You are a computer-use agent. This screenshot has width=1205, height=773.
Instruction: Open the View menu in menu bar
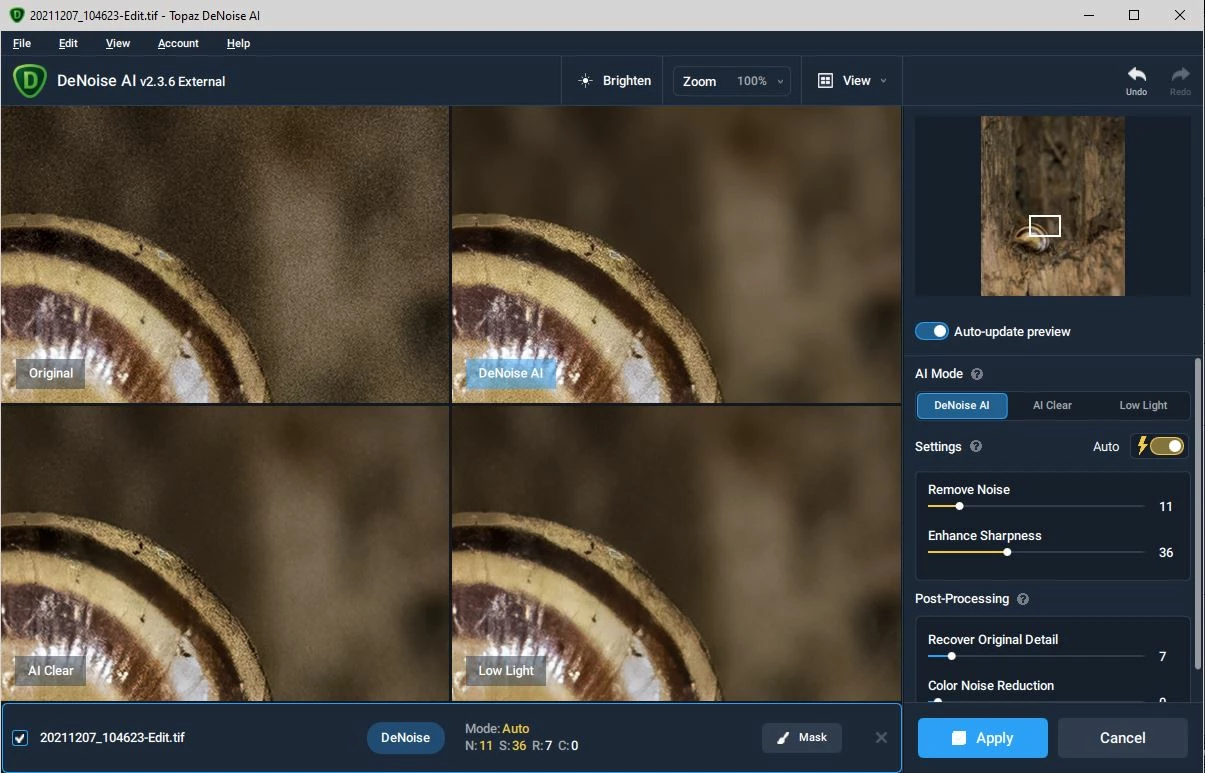[118, 44]
